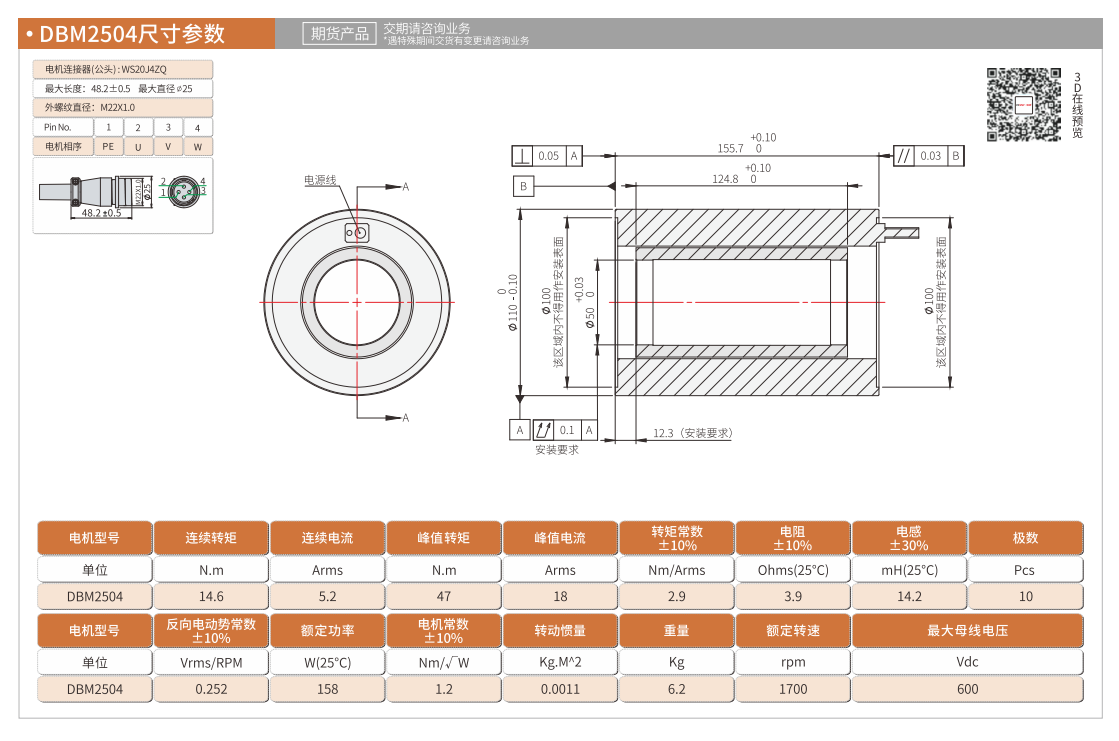Click the weight value 6.2

click(x=677, y=690)
